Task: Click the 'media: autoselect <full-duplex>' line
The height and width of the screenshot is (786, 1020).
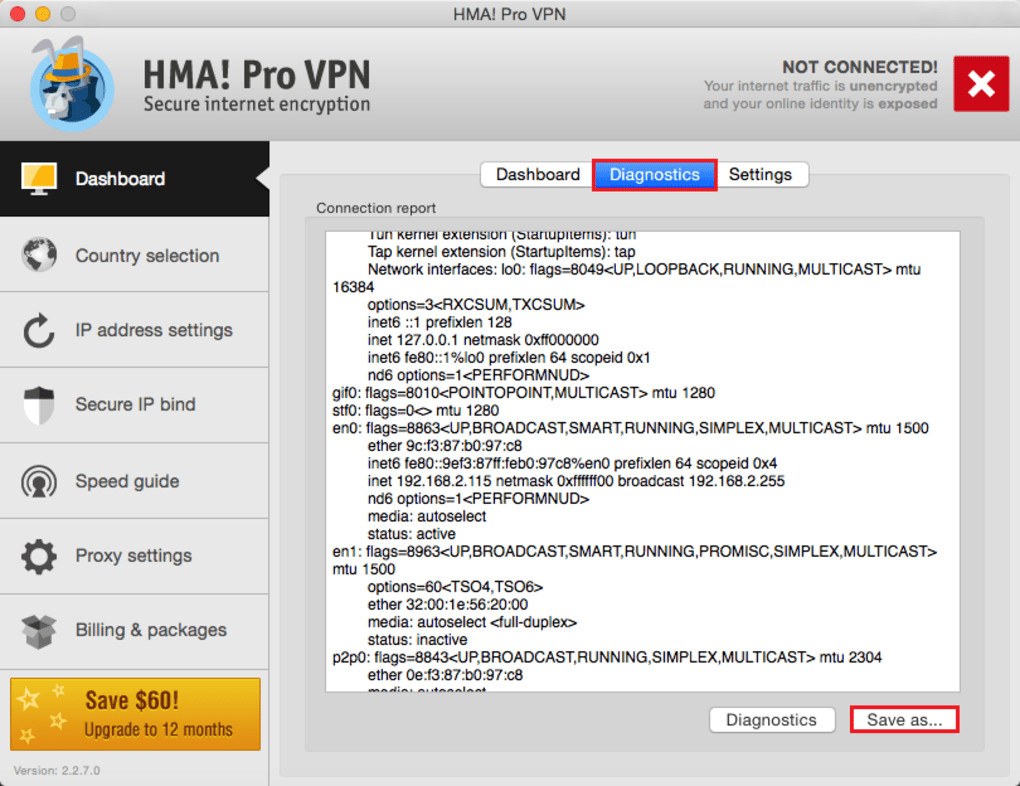Action: (x=472, y=622)
